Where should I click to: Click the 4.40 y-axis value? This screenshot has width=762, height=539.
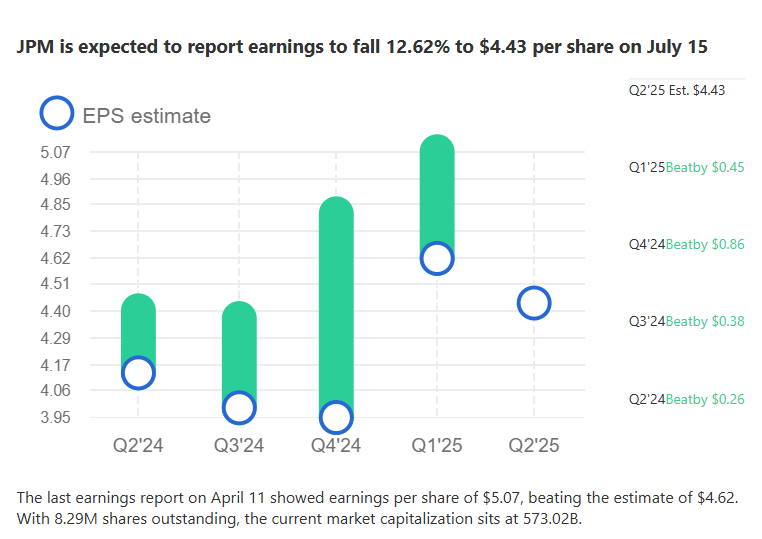(x=55, y=311)
